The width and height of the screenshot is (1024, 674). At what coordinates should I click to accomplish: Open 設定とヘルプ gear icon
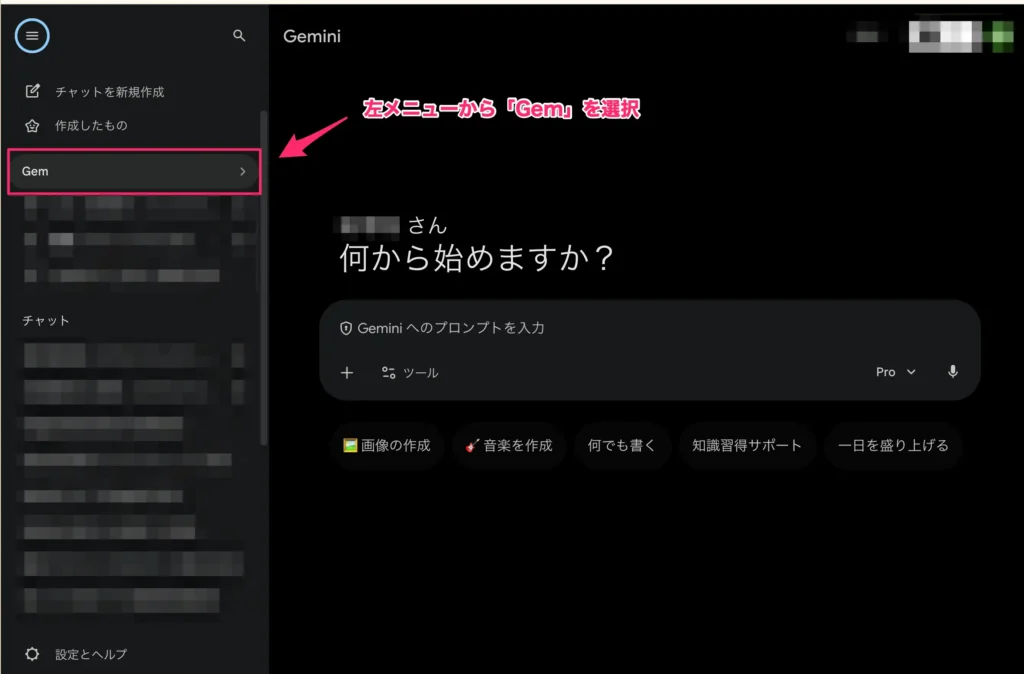coord(32,654)
